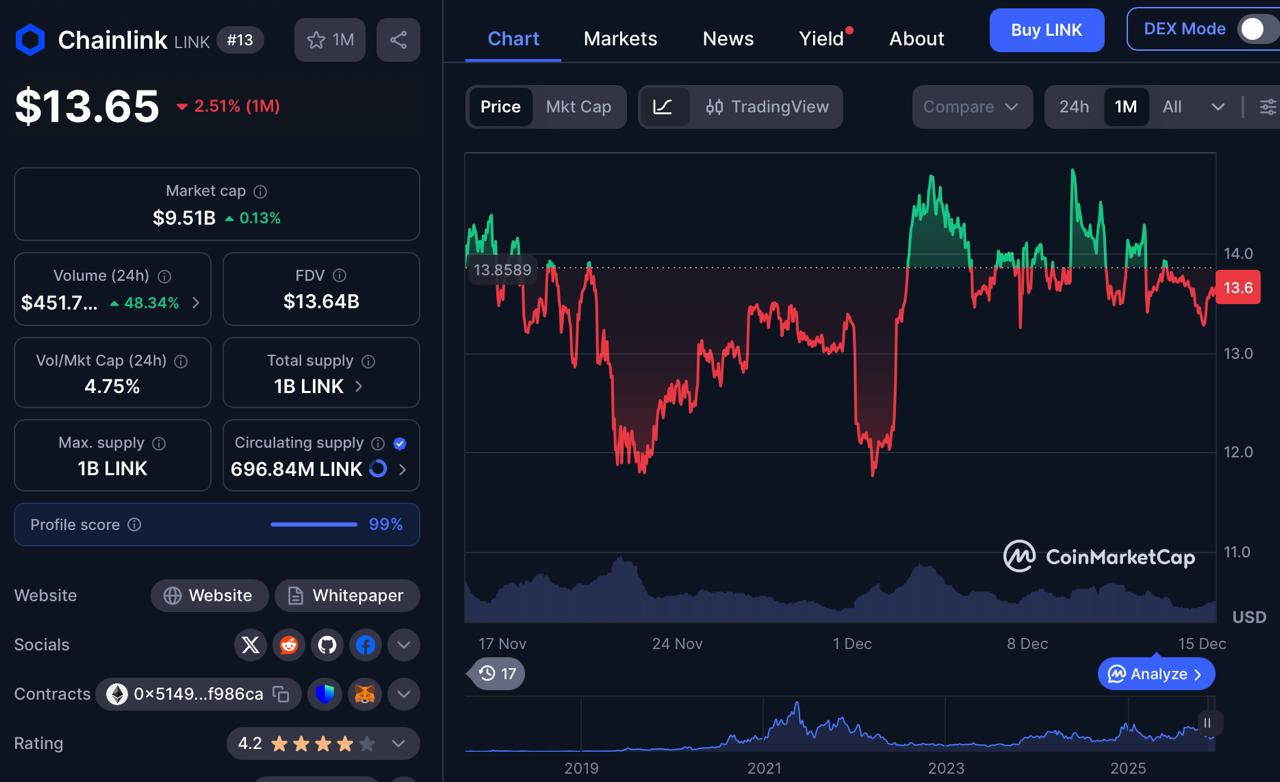Switch to the Markets tab

620,38
